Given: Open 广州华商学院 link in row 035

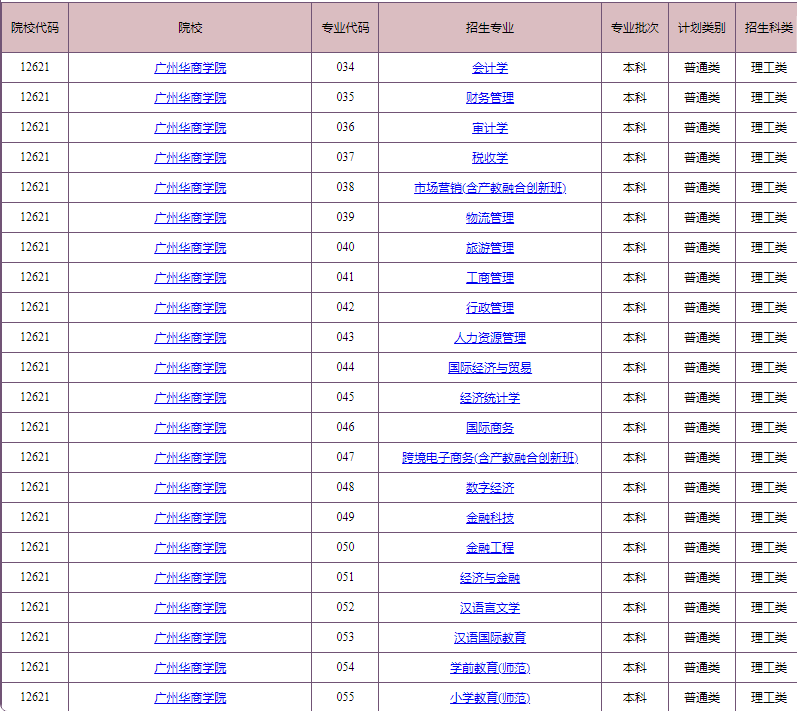Looking at the screenshot, I should click(x=190, y=98).
